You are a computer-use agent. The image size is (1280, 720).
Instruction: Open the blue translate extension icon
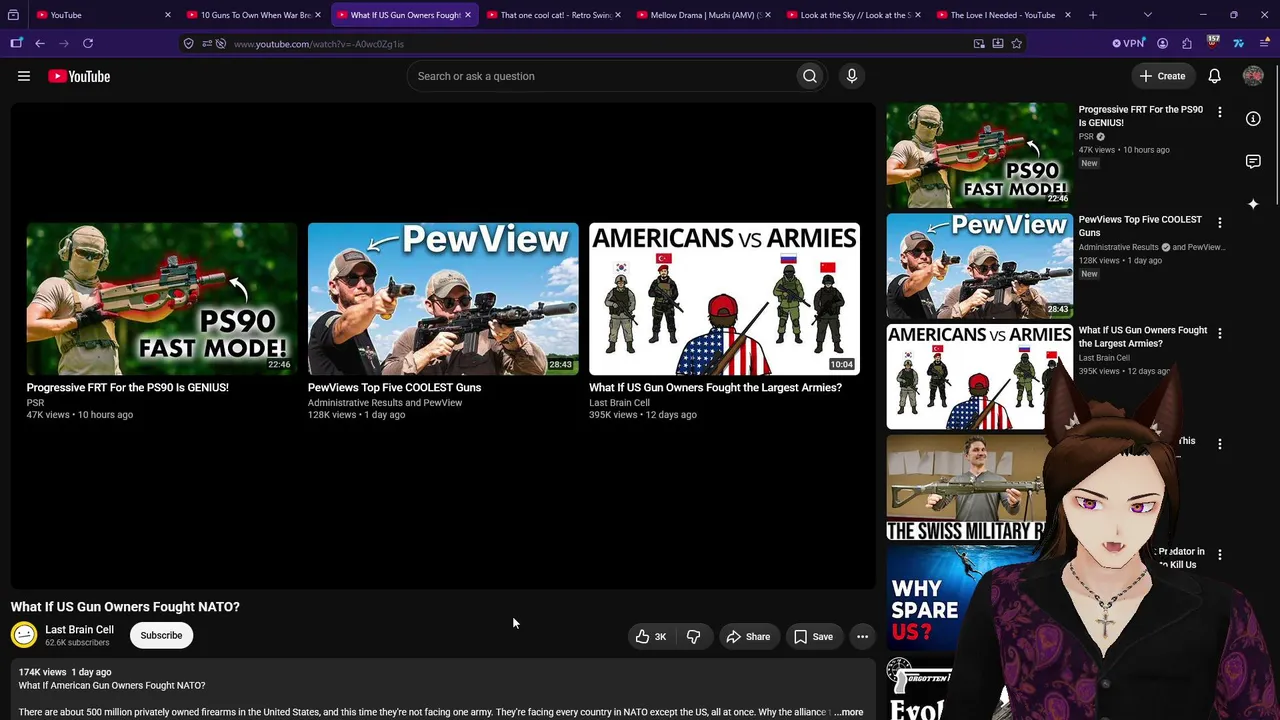(1238, 43)
